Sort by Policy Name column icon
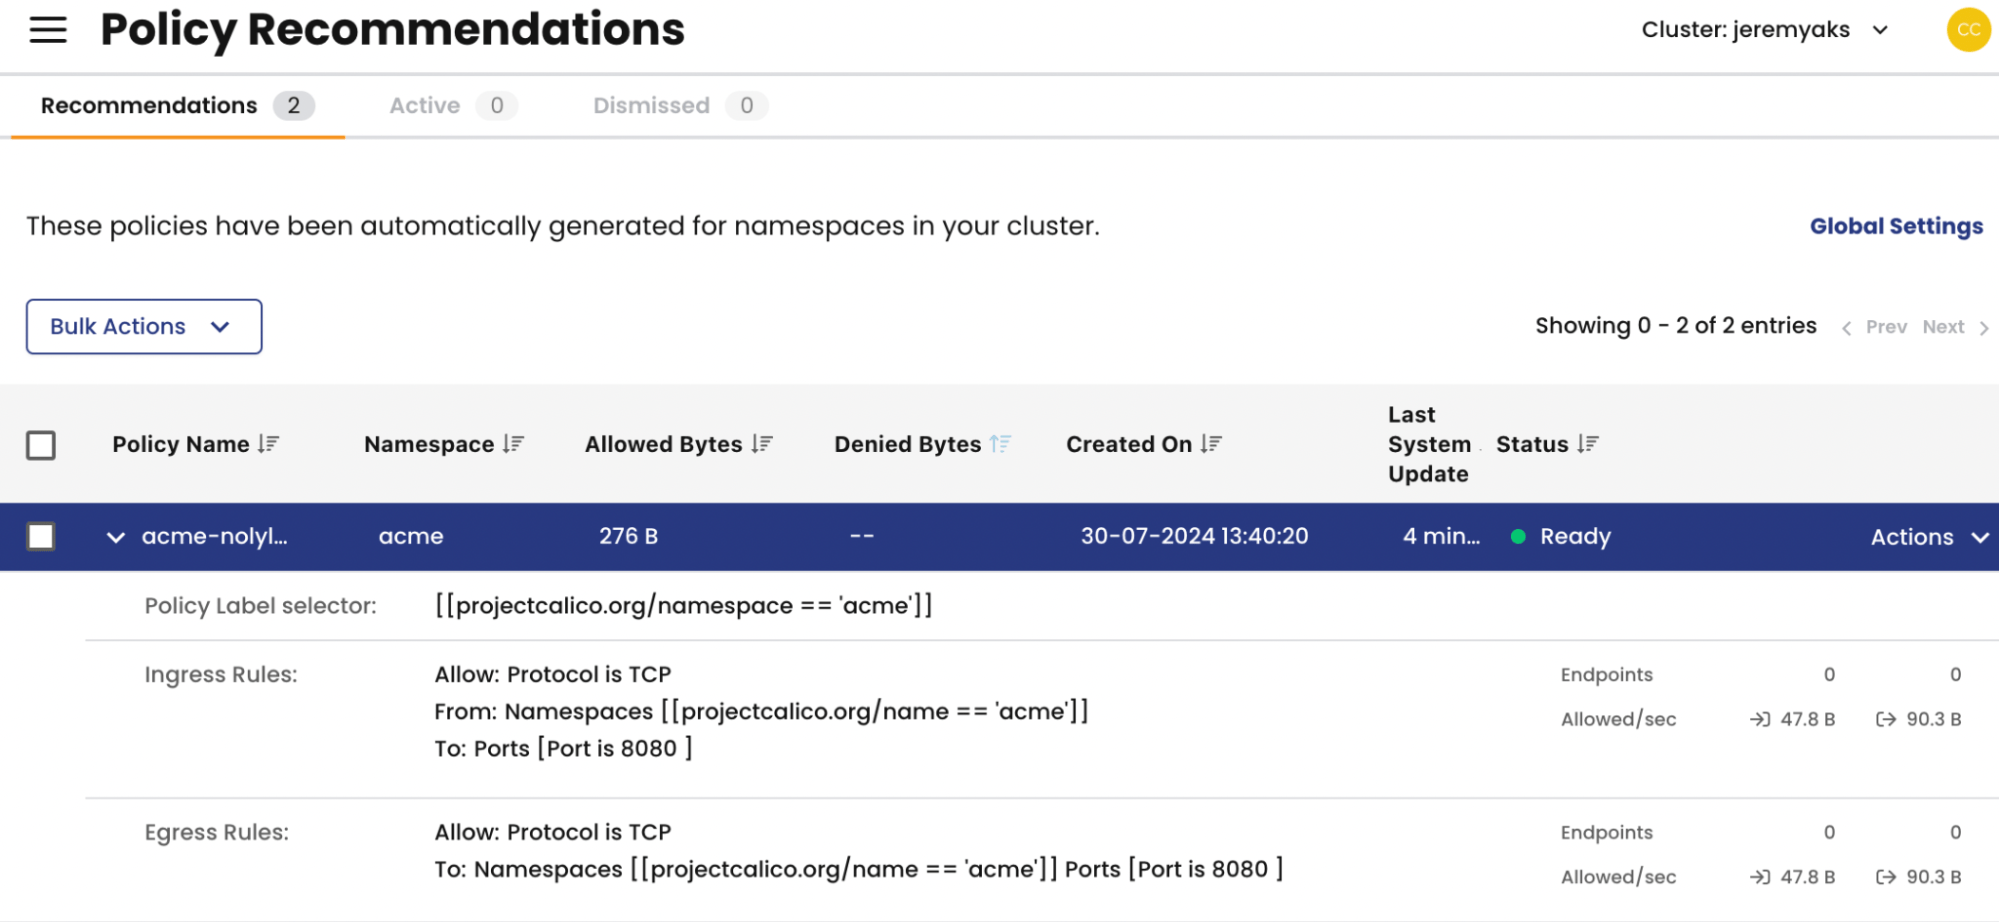Screen dimensions: 1999x923 (x=268, y=444)
